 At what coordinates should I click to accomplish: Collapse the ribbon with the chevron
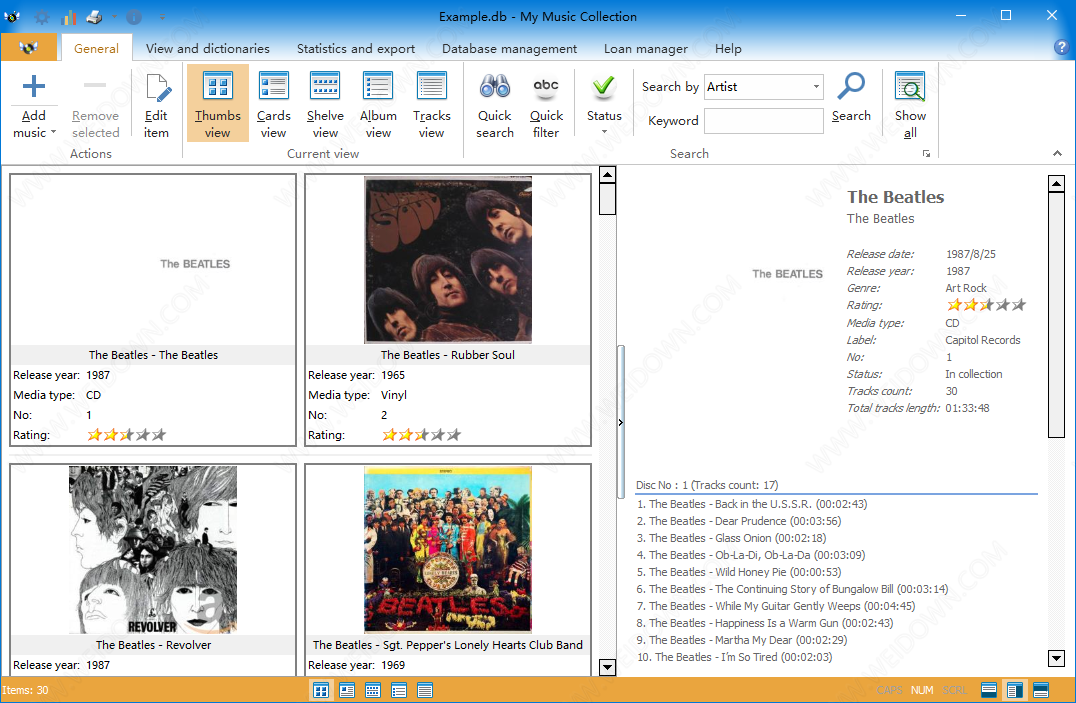pos(1057,154)
